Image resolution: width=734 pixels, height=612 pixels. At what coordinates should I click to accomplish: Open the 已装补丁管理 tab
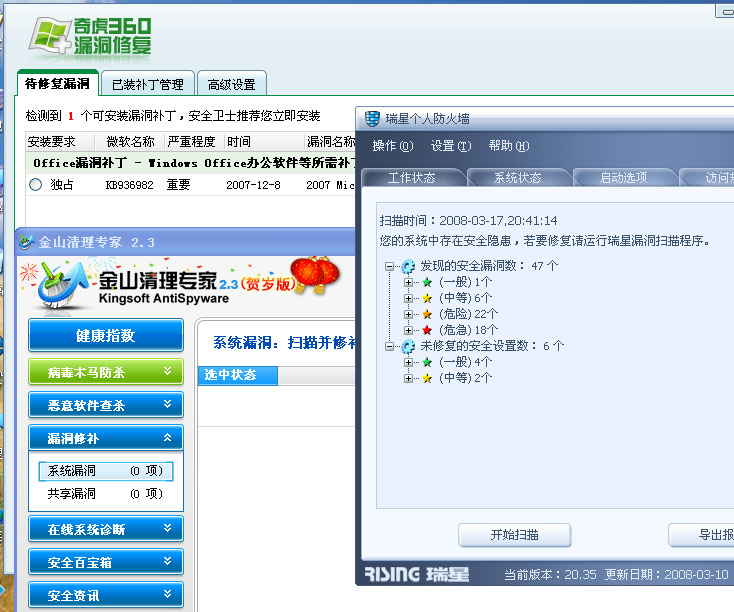pos(148,84)
